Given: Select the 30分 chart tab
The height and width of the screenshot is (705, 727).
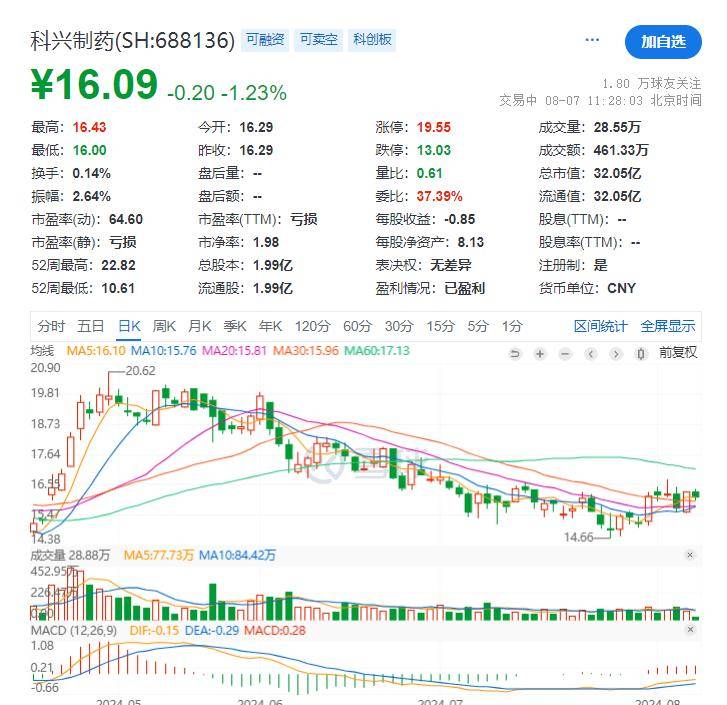Looking at the screenshot, I should coord(399,326).
